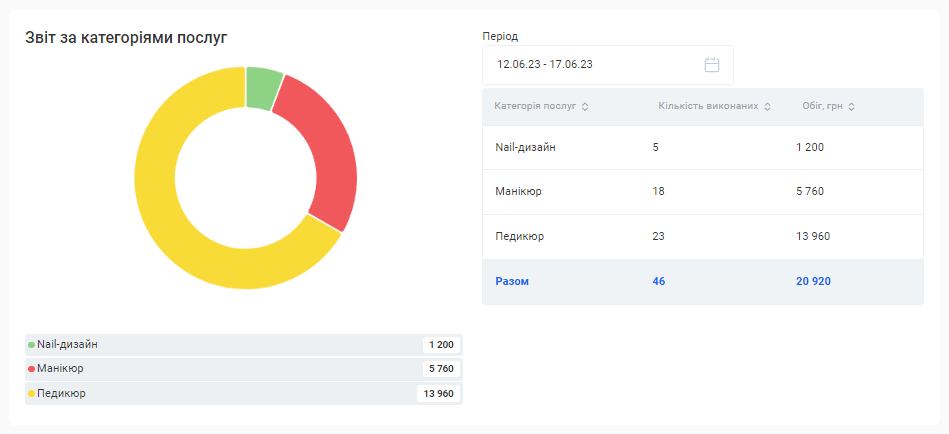Click the green Nail-дизайн legend dot
Image resolution: width=949 pixels, height=434 pixels.
[x=31, y=345]
